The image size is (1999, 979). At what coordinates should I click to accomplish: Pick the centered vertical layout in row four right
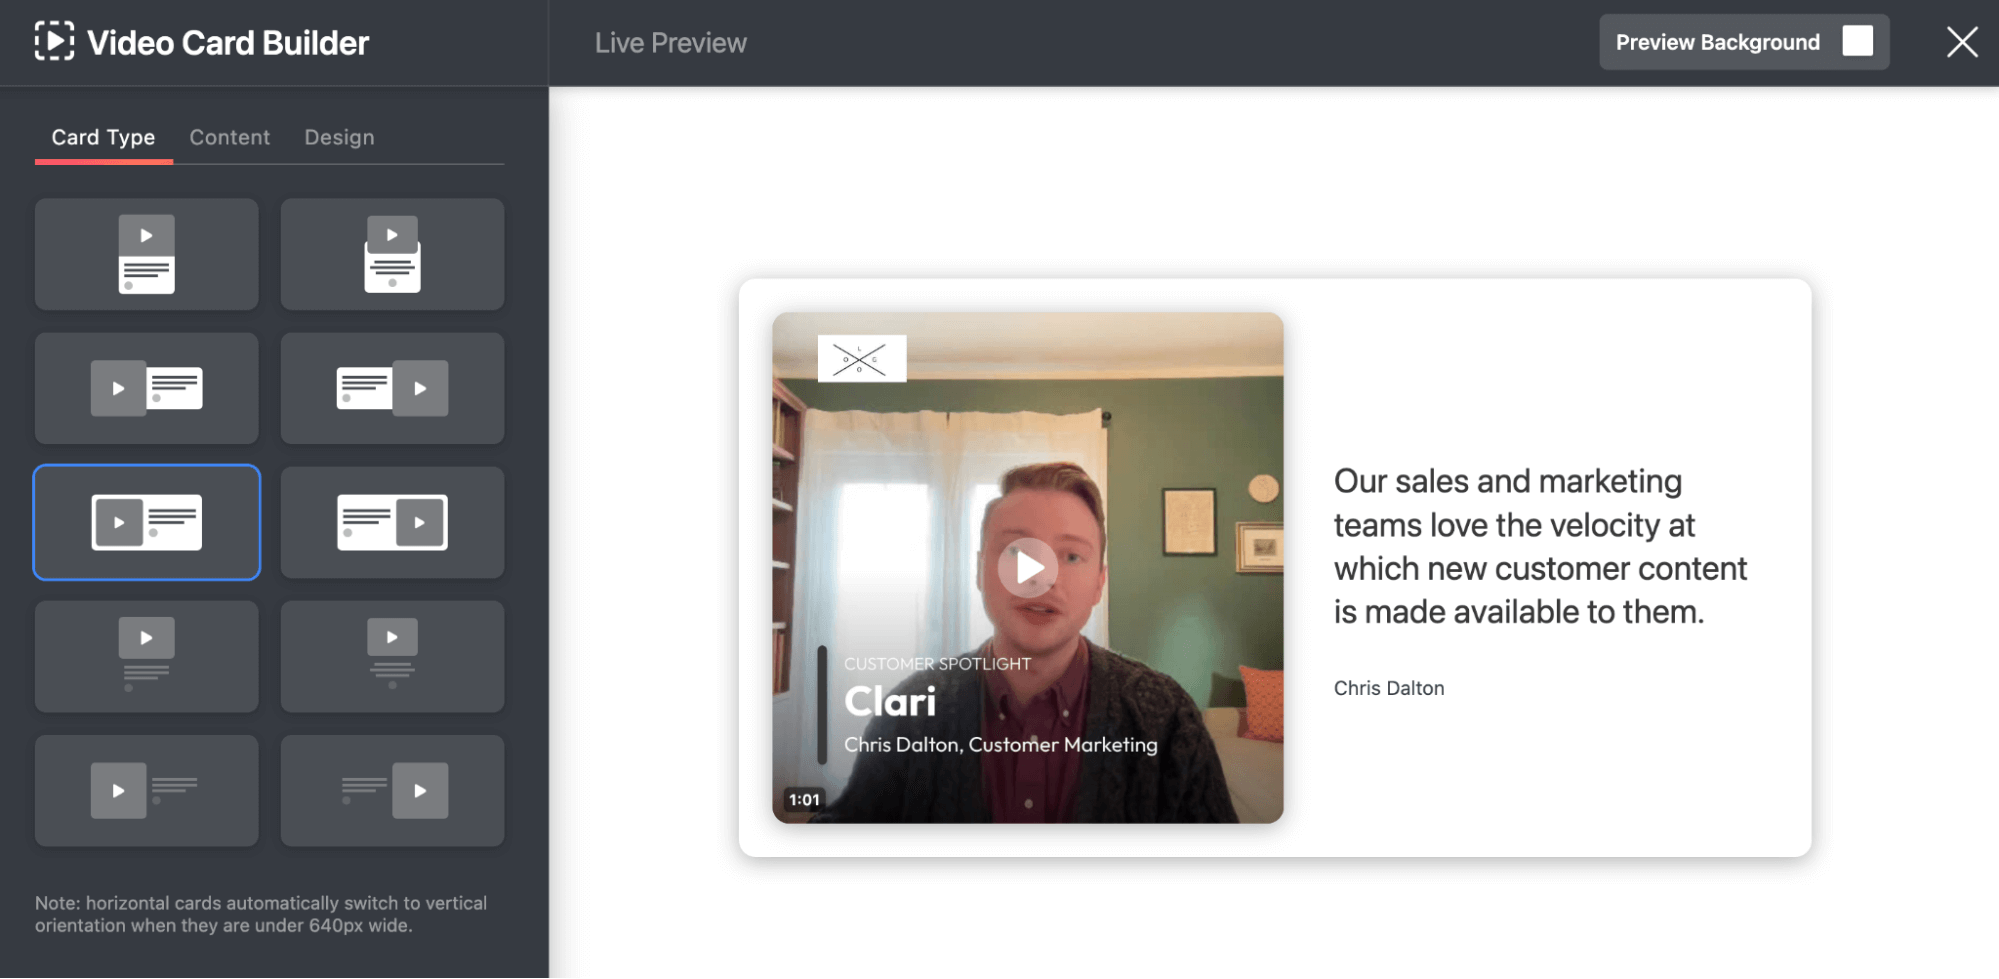tap(392, 656)
